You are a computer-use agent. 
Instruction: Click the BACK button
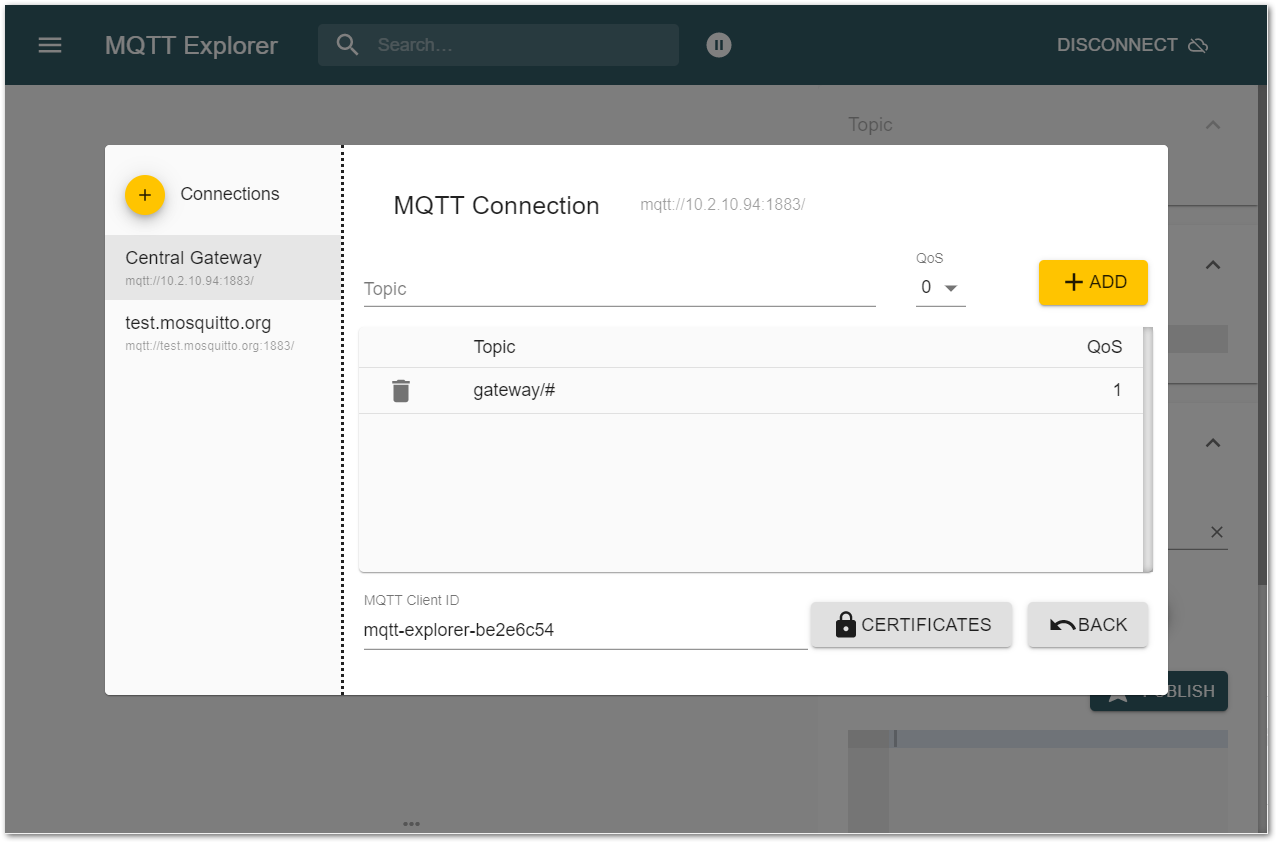click(x=1088, y=624)
